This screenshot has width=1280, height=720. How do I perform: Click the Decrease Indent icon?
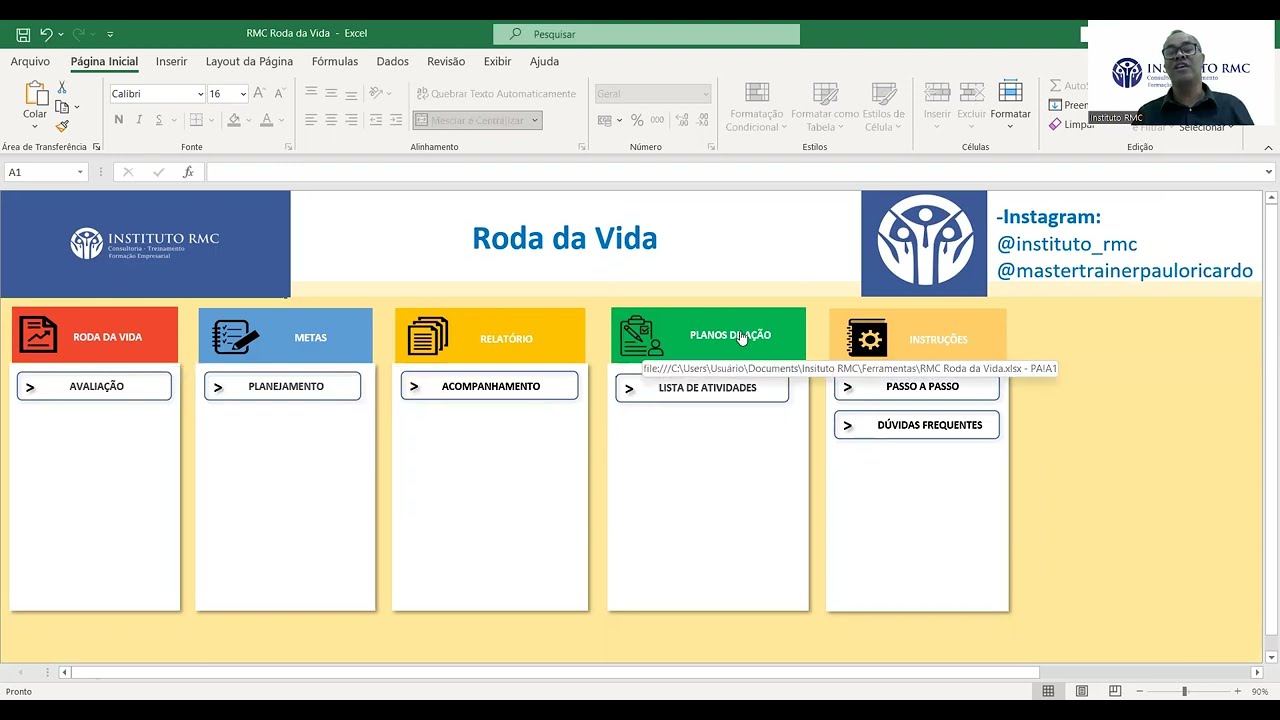[x=376, y=120]
